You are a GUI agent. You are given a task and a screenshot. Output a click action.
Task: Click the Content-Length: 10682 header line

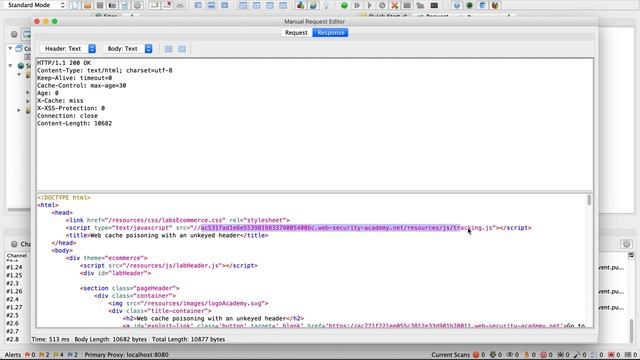[74, 123]
